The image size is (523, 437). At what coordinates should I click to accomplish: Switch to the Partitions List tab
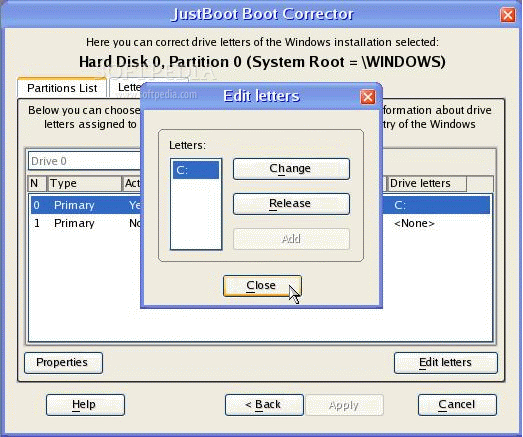click(x=62, y=88)
